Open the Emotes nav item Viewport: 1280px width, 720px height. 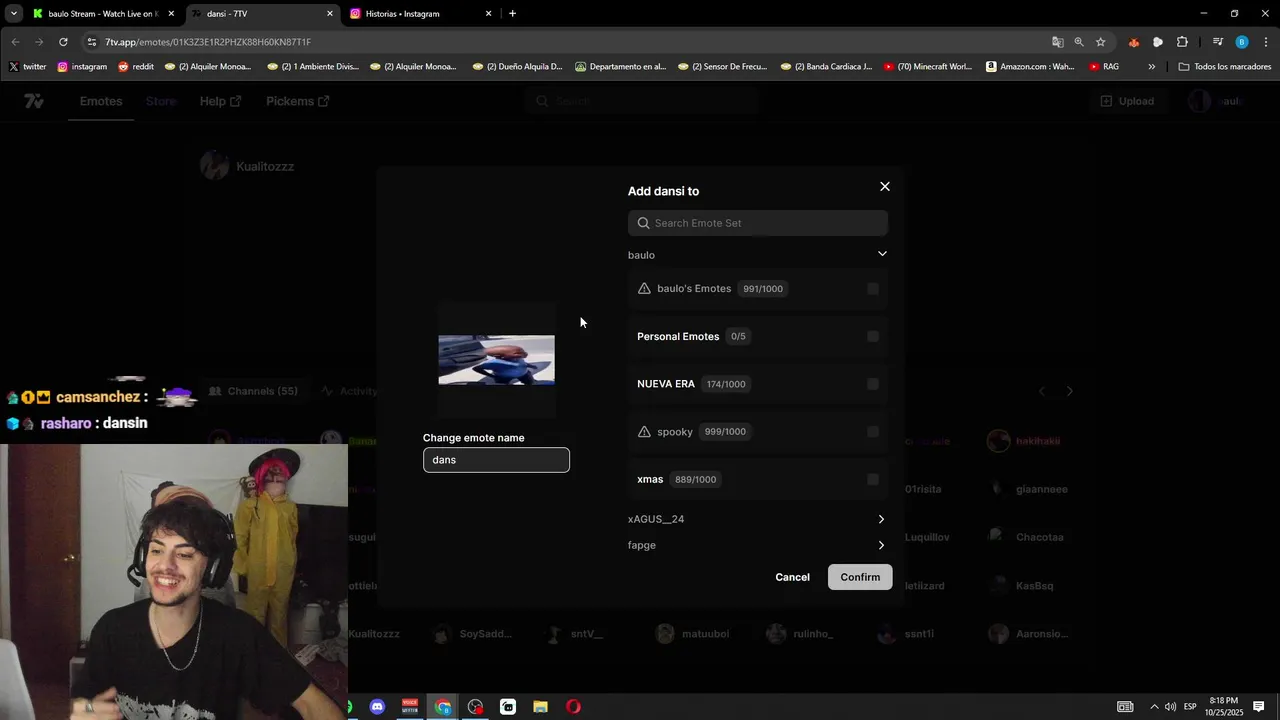point(101,101)
